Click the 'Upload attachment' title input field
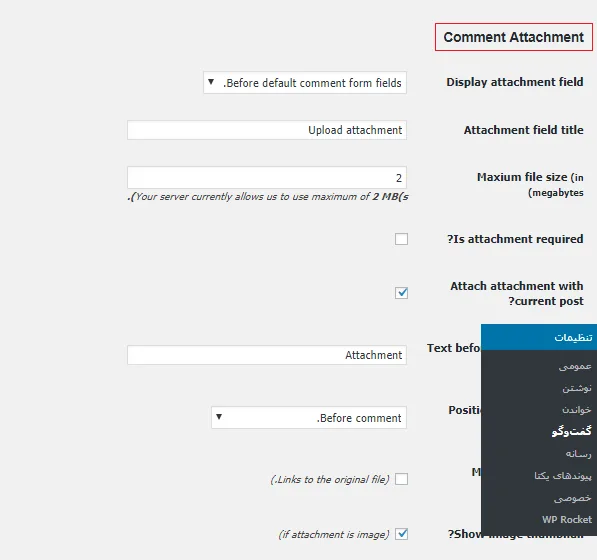Image resolution: width=597 pixels, height=560 pixels. pos(267,130)
